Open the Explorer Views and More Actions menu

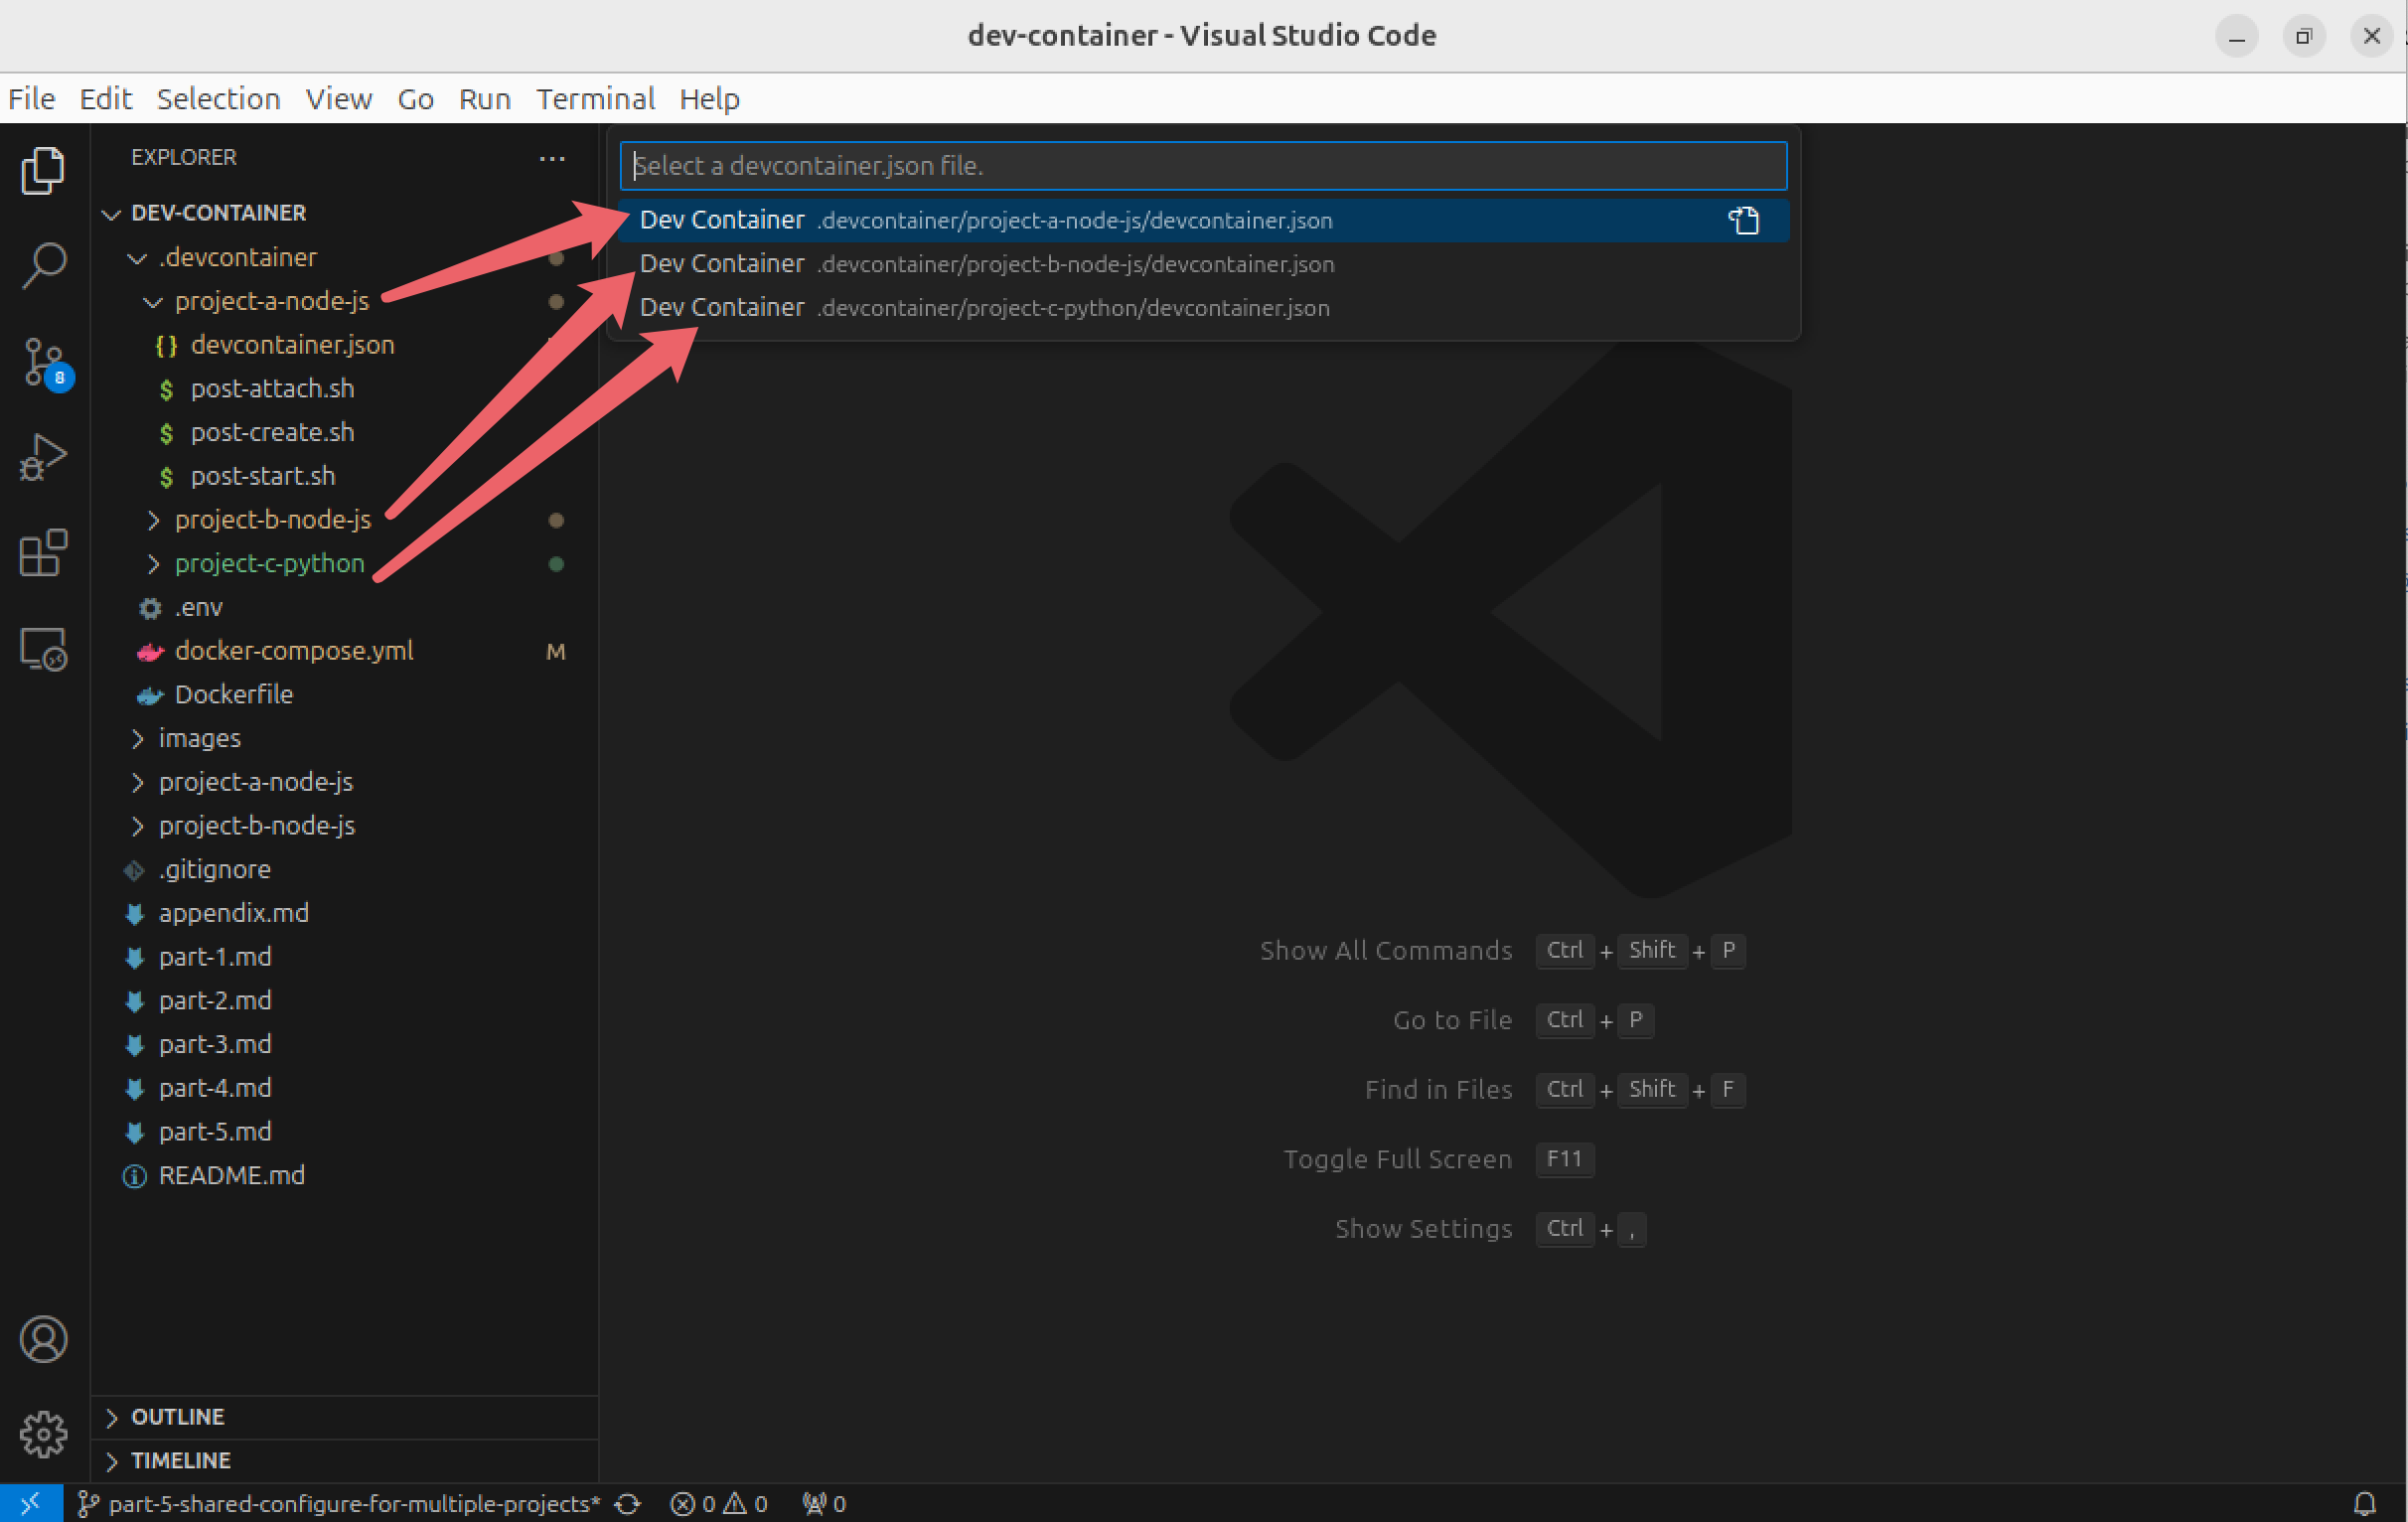[552, 158]
